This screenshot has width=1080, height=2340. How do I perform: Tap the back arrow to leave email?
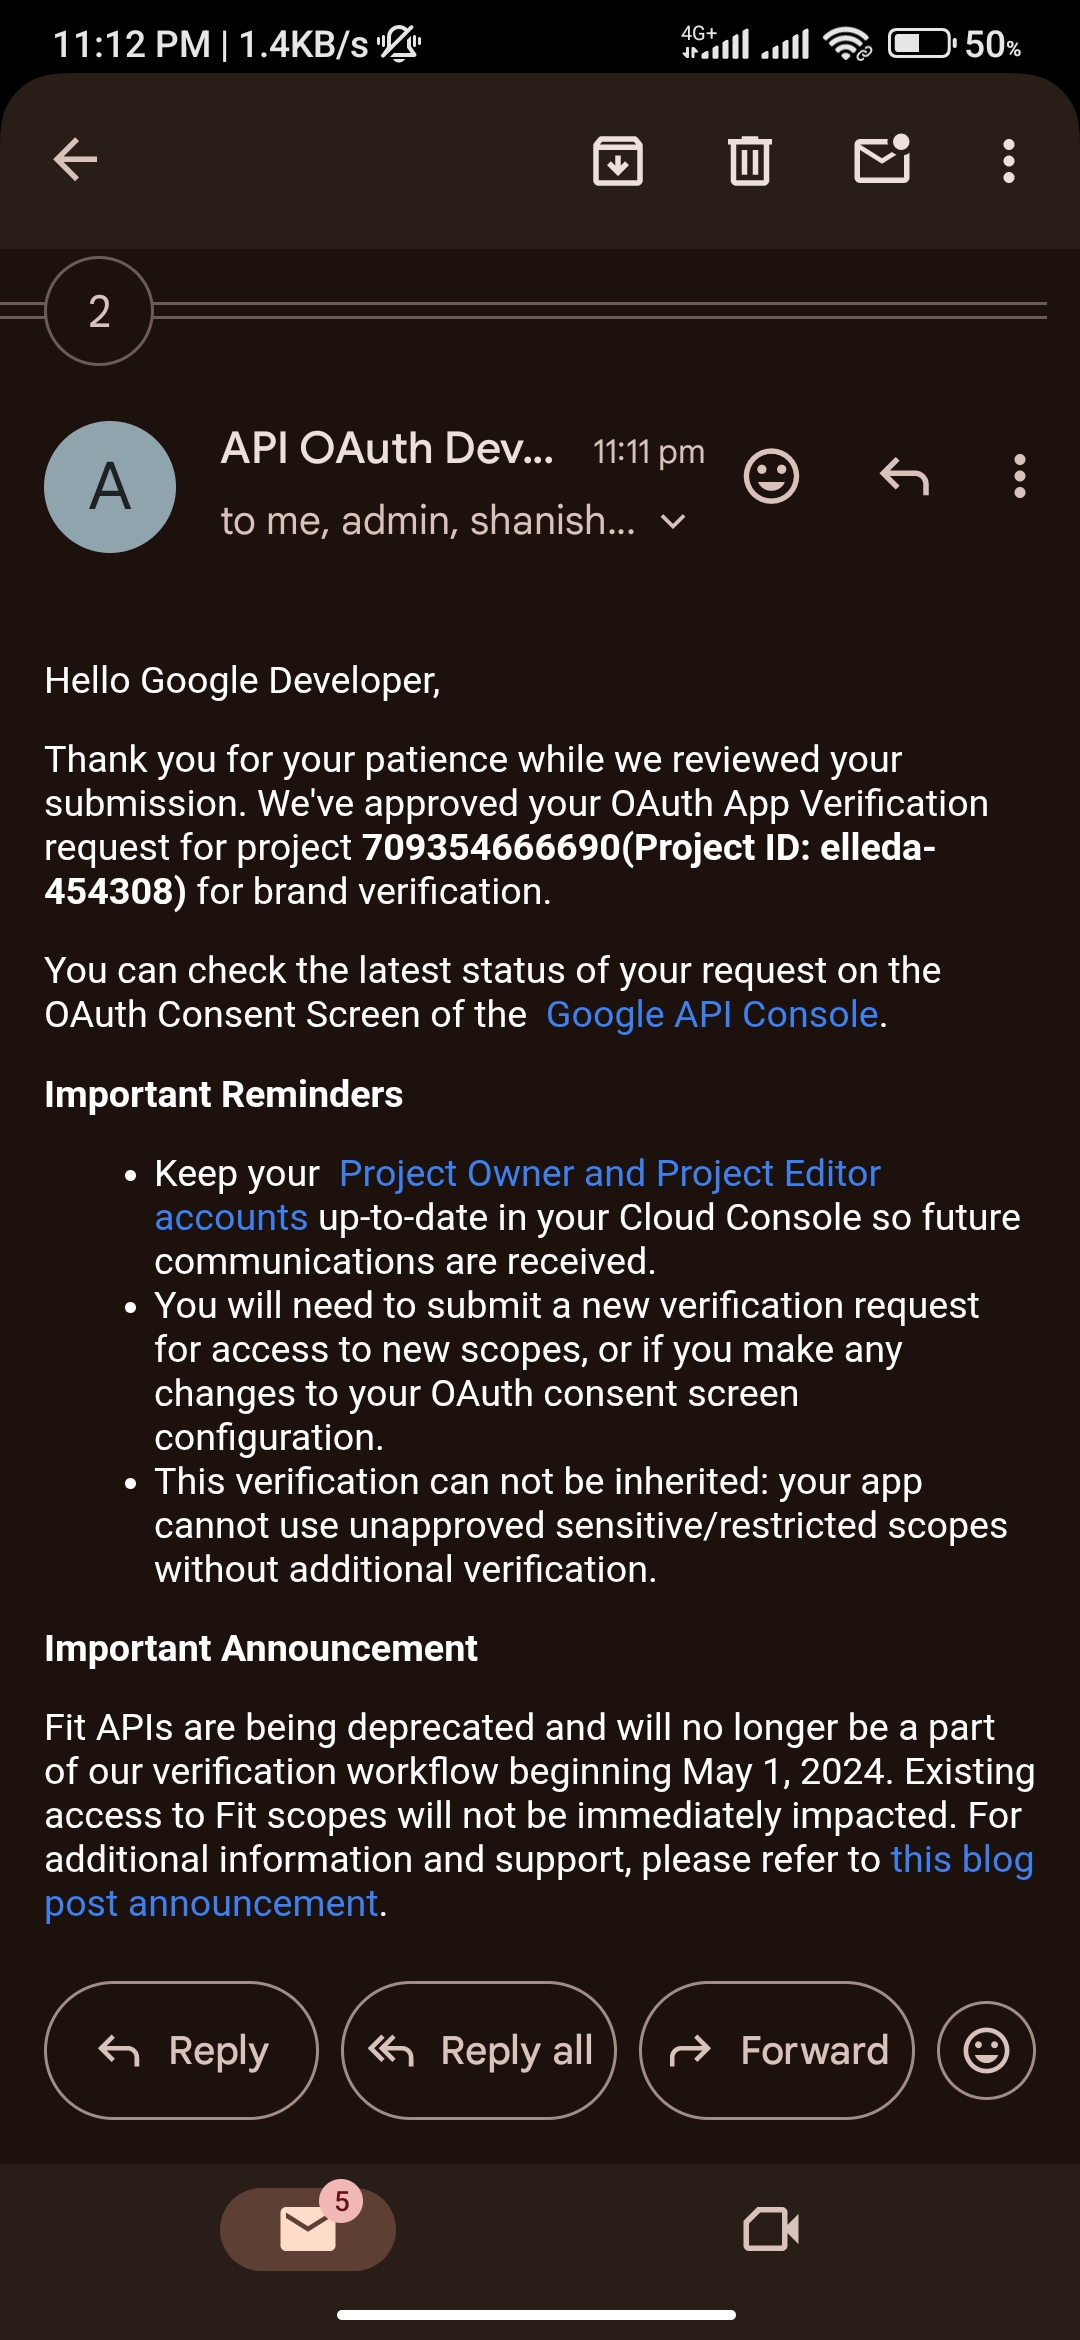point(75,160)
